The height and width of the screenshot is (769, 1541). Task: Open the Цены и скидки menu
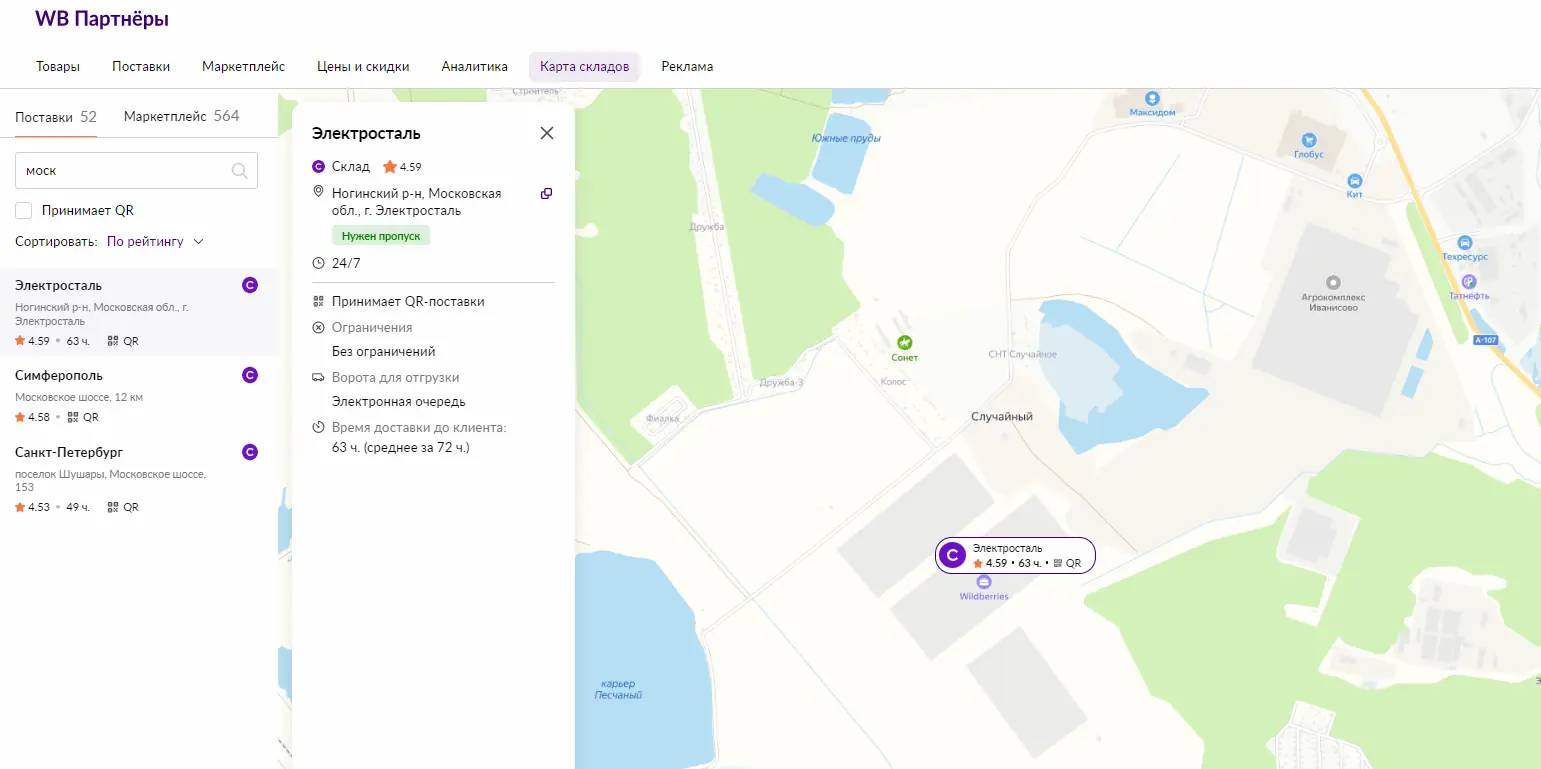point(363,67)
